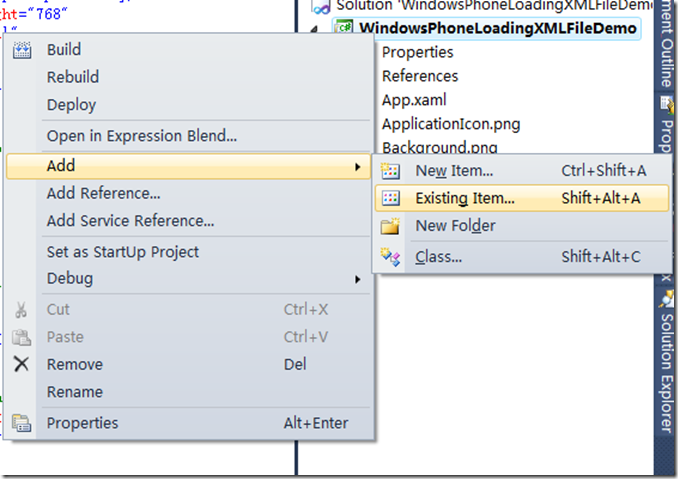Click the Class icon in submenu
Image resolution: width=678 pixels, height=479 pixels.
(x=390, y=257)
